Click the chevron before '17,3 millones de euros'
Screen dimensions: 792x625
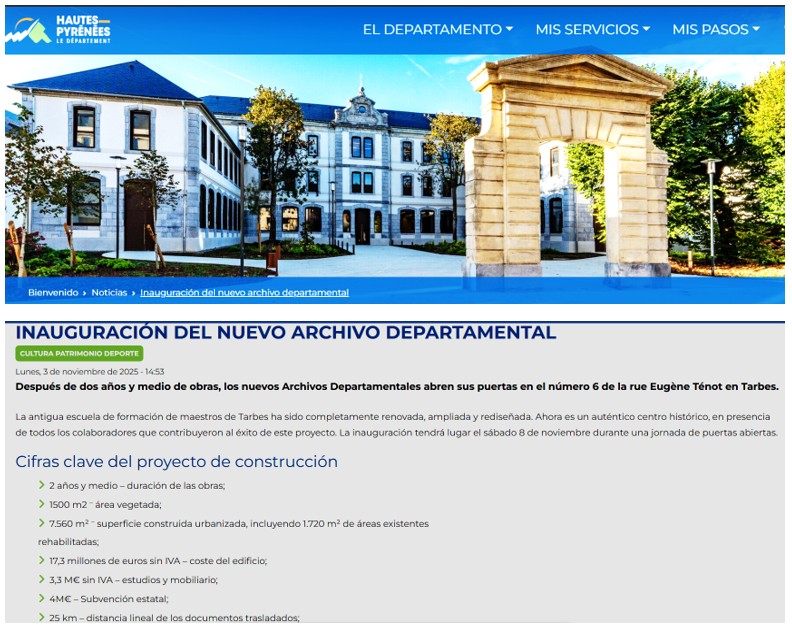pyautogui.click(x=41, y=560)
